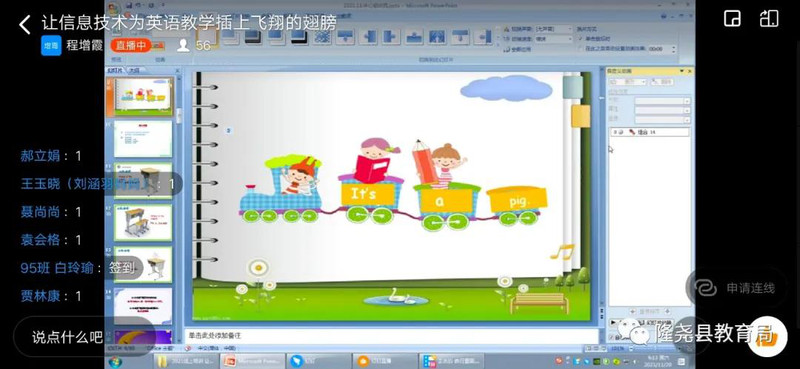Select the blue cloud shape on slide
Image resolution: width=800 pixels, height=369 pixels.
pos(506,89)
